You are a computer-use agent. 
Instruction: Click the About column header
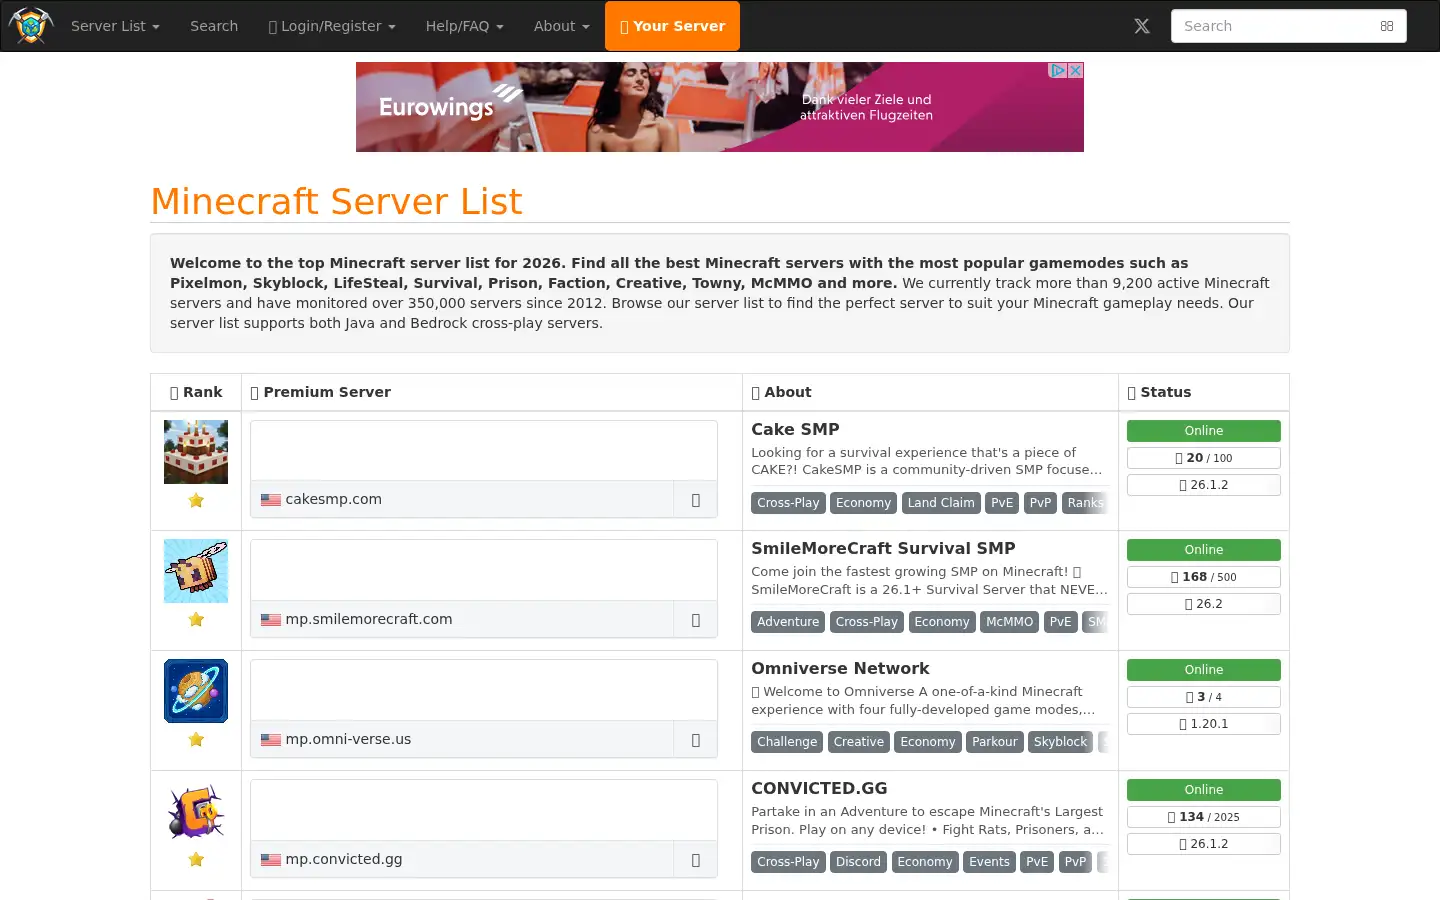coord(930,392)
